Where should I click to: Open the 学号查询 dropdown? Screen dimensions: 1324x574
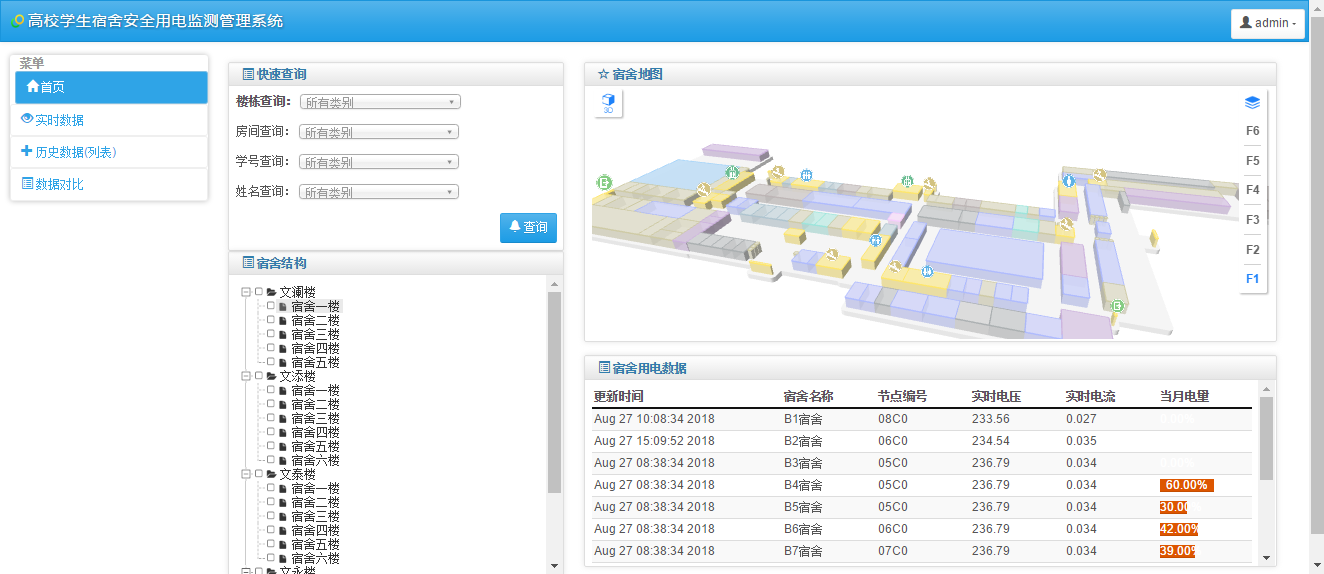coord(379,162)
